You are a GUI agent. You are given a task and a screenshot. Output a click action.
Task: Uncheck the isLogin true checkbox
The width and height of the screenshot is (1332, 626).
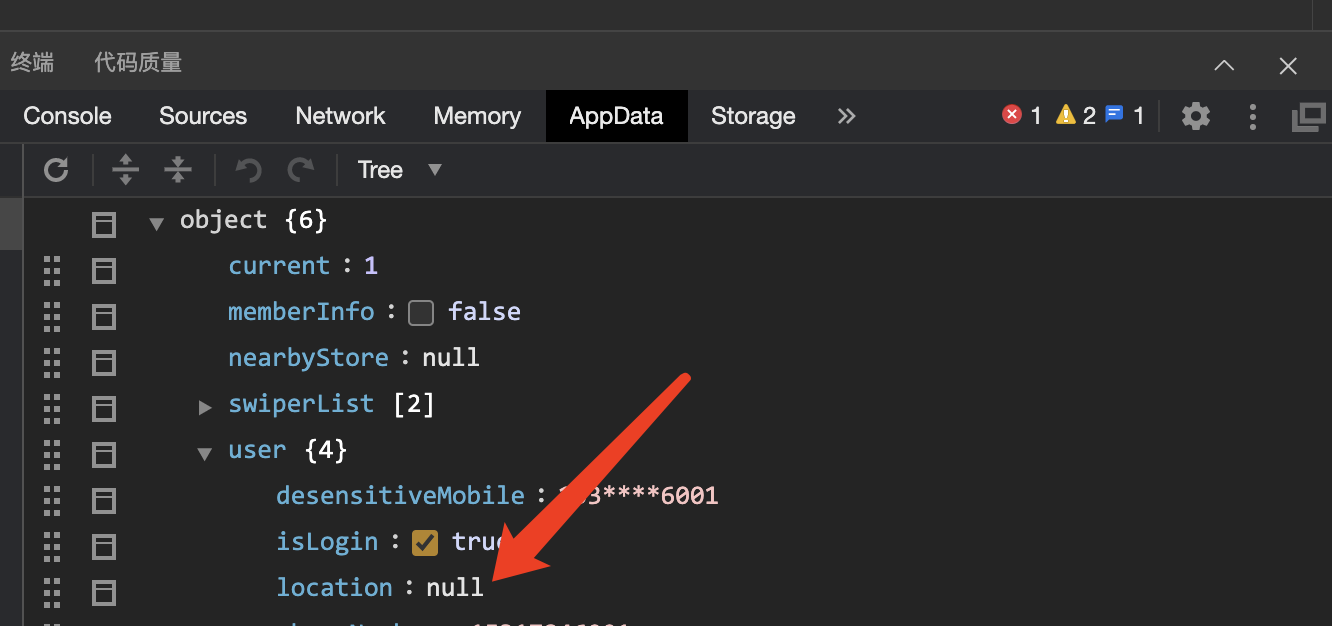click(x=425, y=542)
